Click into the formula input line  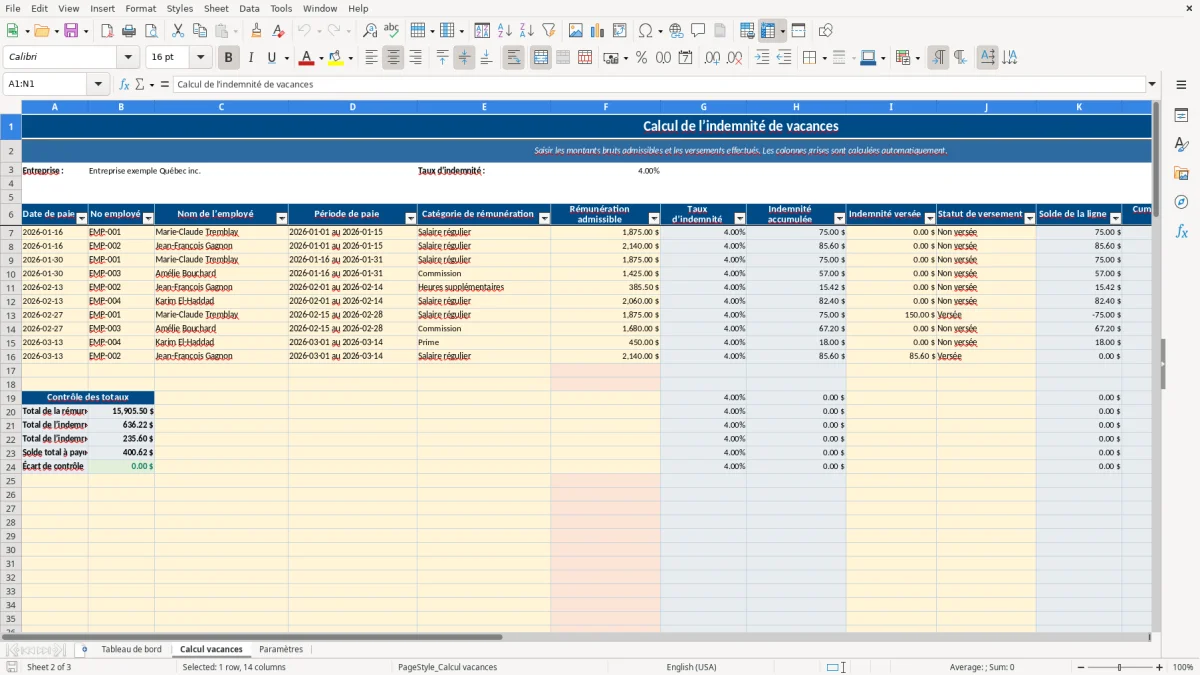click(658, 84)
